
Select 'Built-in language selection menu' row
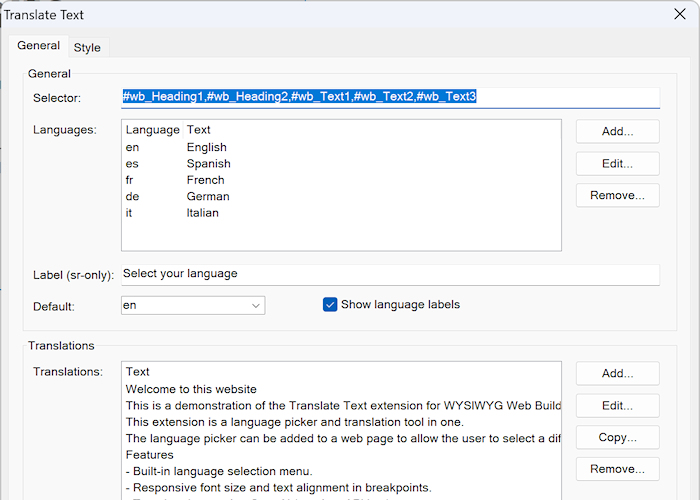point(341,471)
